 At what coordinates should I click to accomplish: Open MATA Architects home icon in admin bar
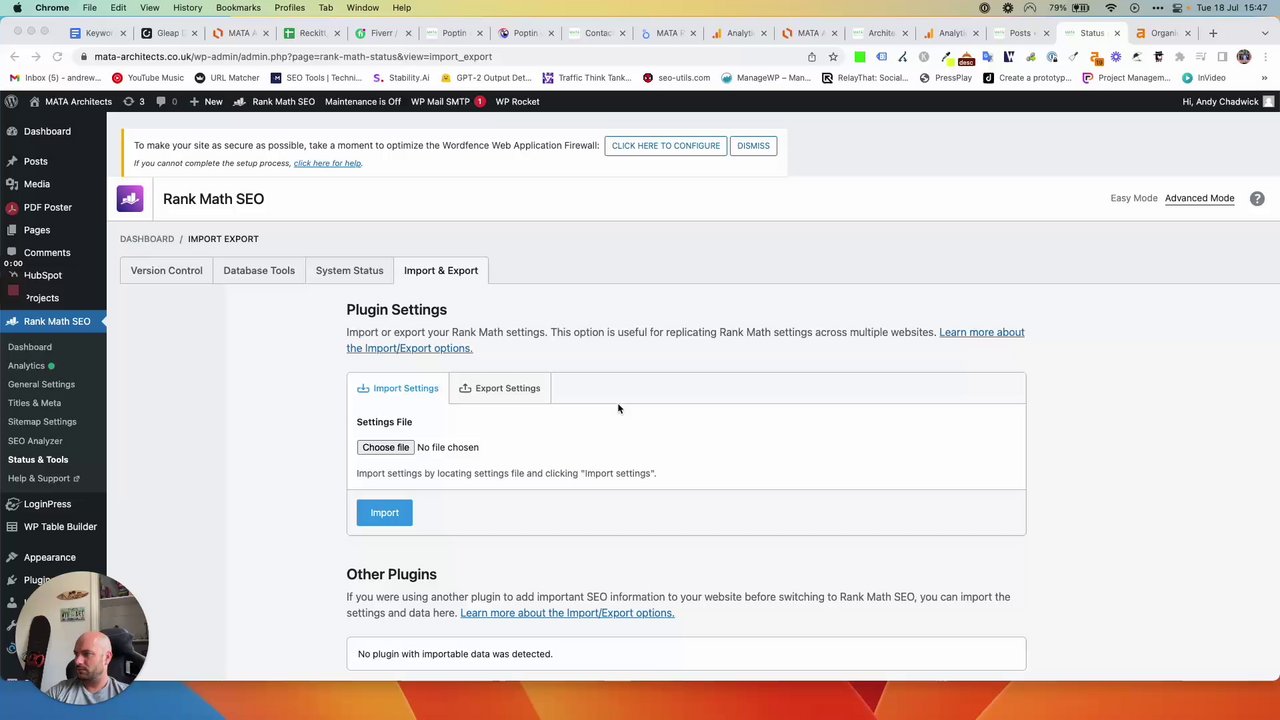pyautogui.click(x=35, y=101)
